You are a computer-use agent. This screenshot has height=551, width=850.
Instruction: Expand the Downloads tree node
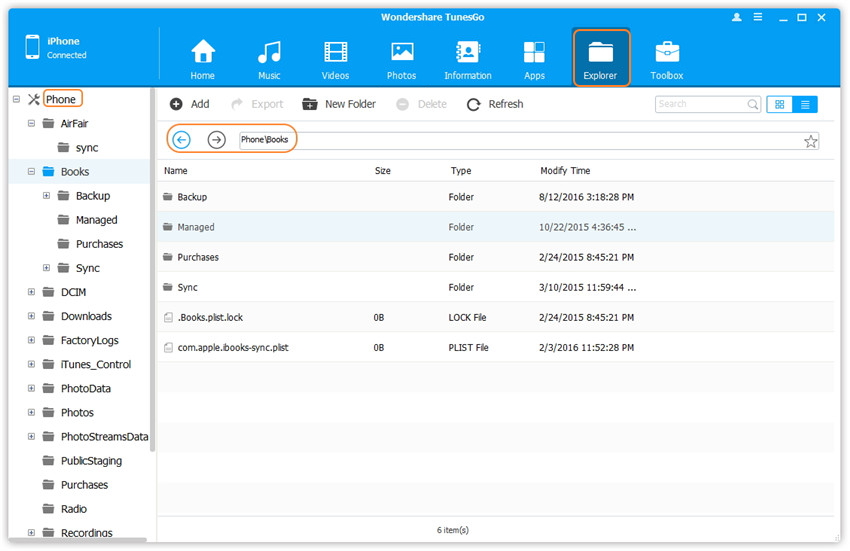[x=31, y=316]
